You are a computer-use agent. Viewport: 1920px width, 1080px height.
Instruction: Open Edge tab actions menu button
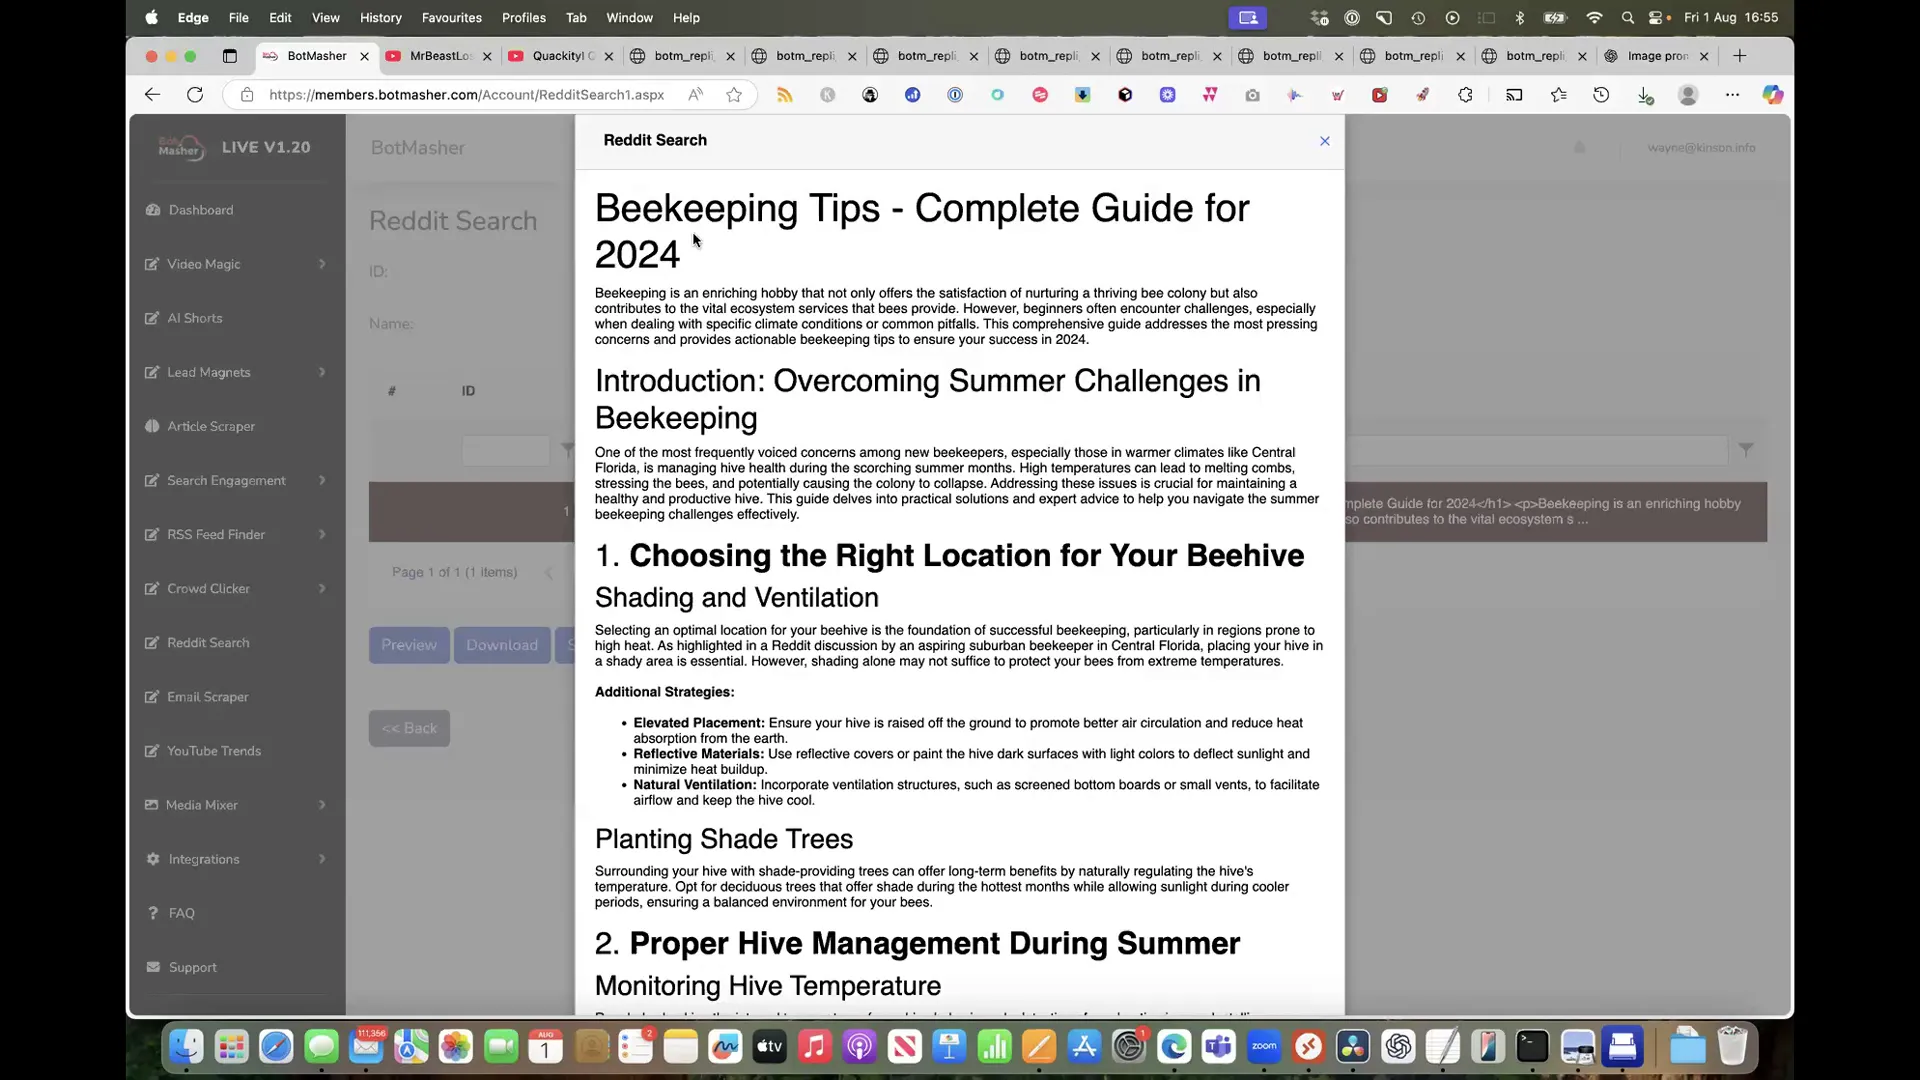click(x=229, y=56)
